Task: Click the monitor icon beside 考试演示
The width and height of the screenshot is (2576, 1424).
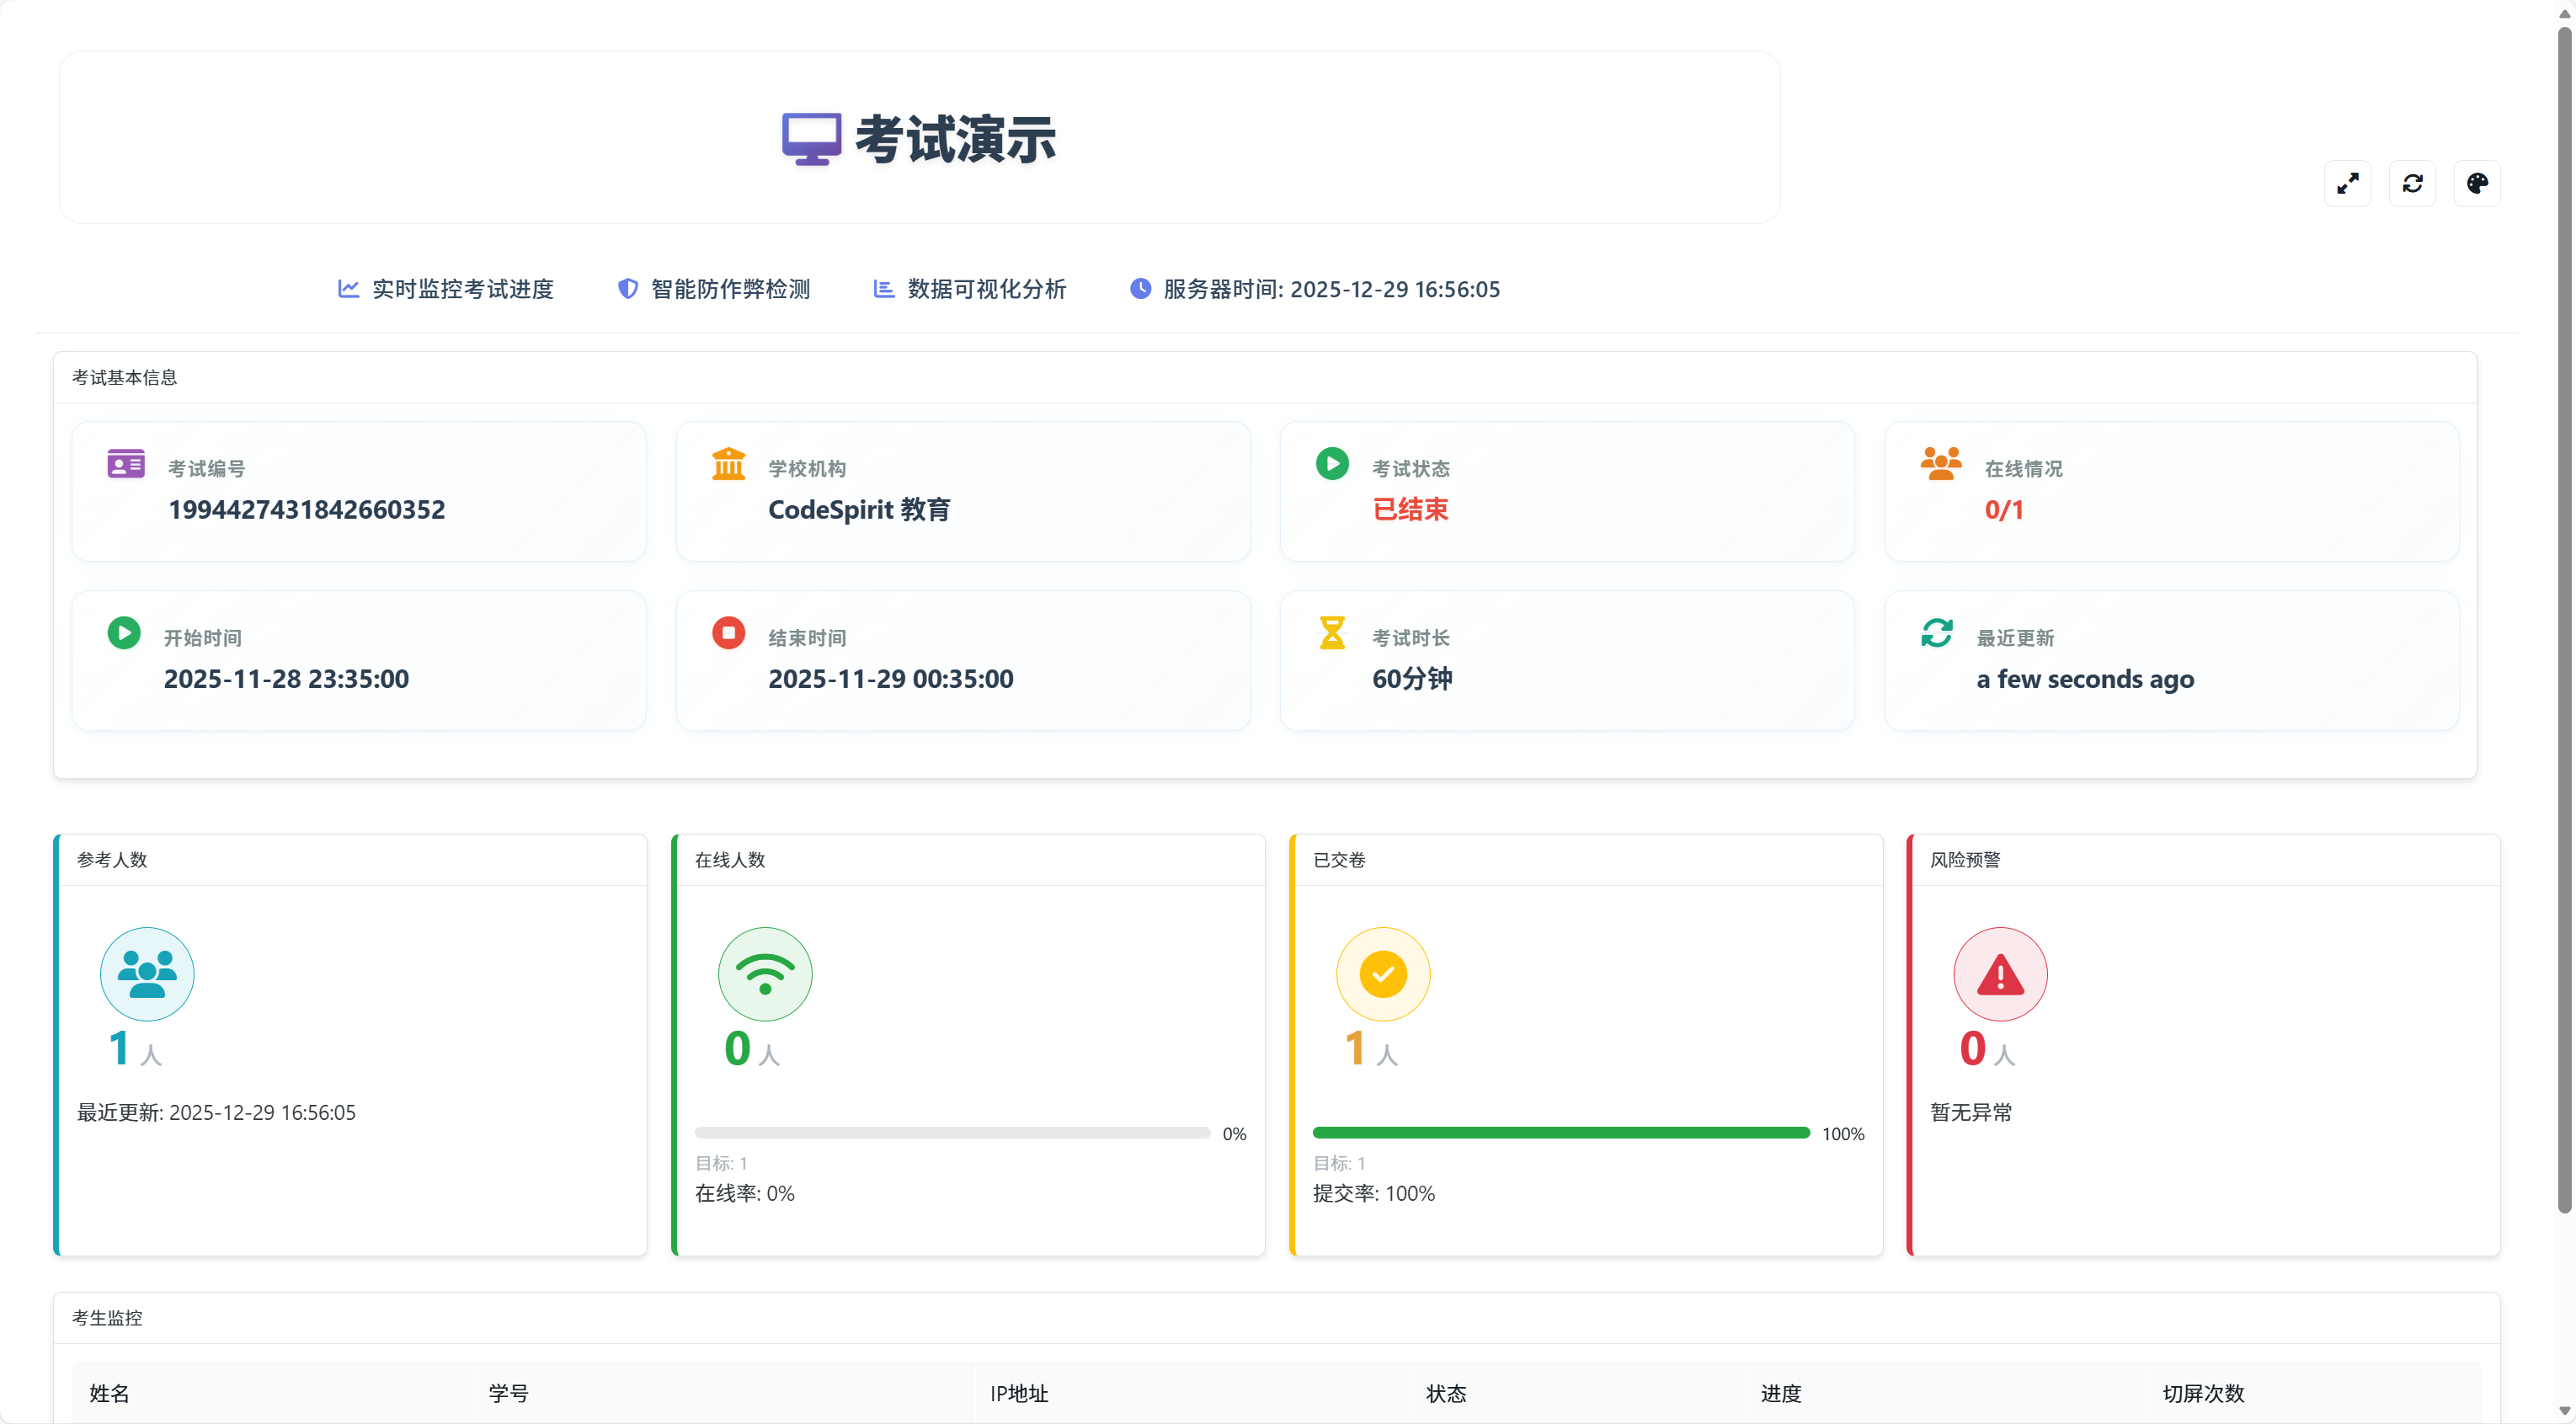Action: (x=811, y=139)
